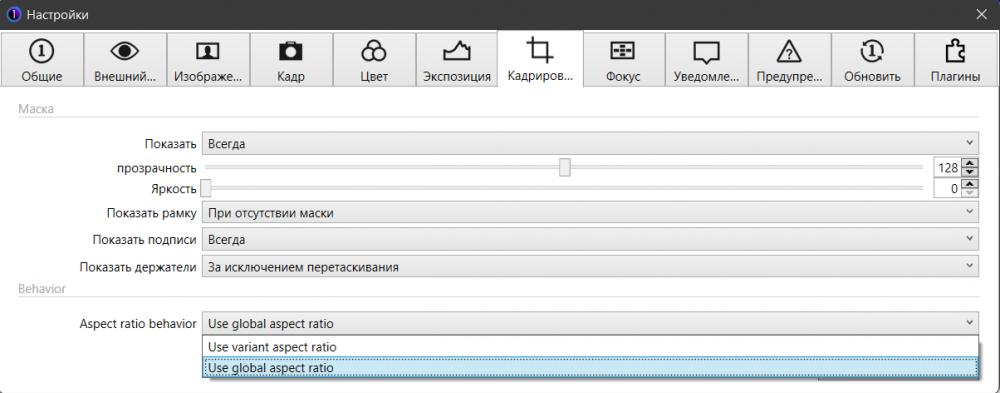This screenshot has width=1000, height=393.
Task: Click the Яркость slider handle
Action: click(x=206, y=188)
